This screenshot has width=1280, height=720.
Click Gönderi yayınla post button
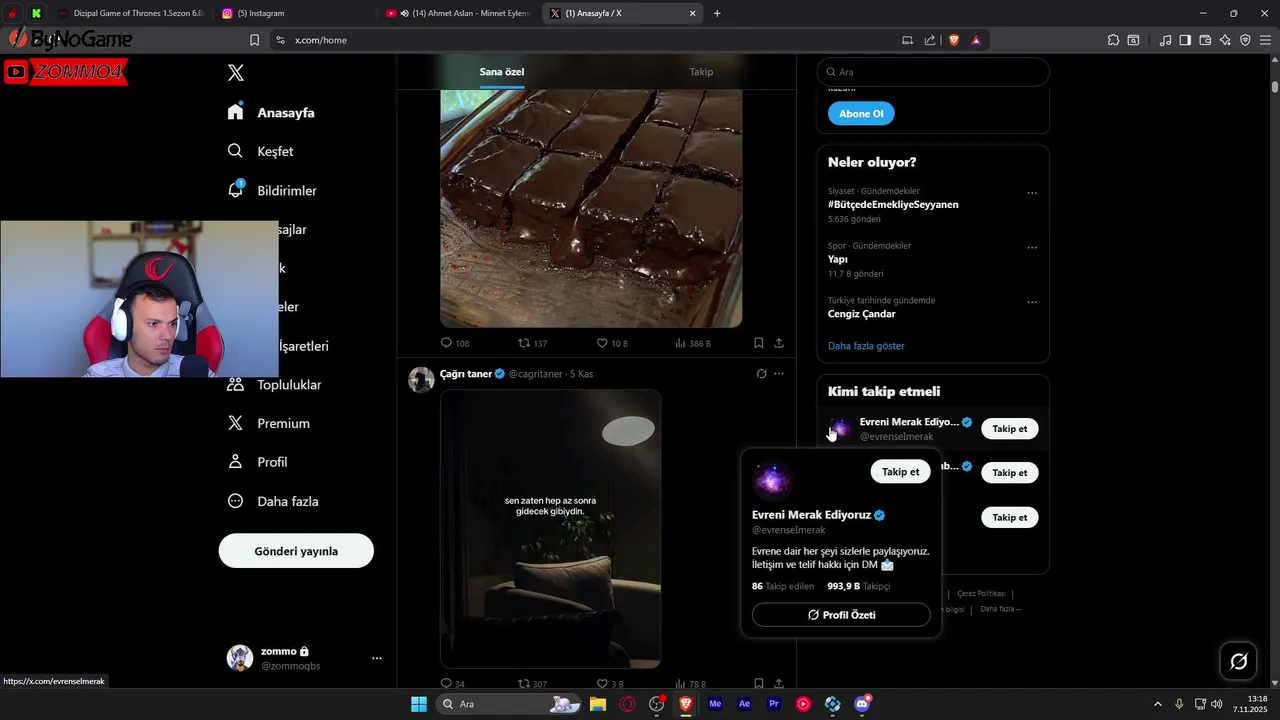click(x=296, y=551)
